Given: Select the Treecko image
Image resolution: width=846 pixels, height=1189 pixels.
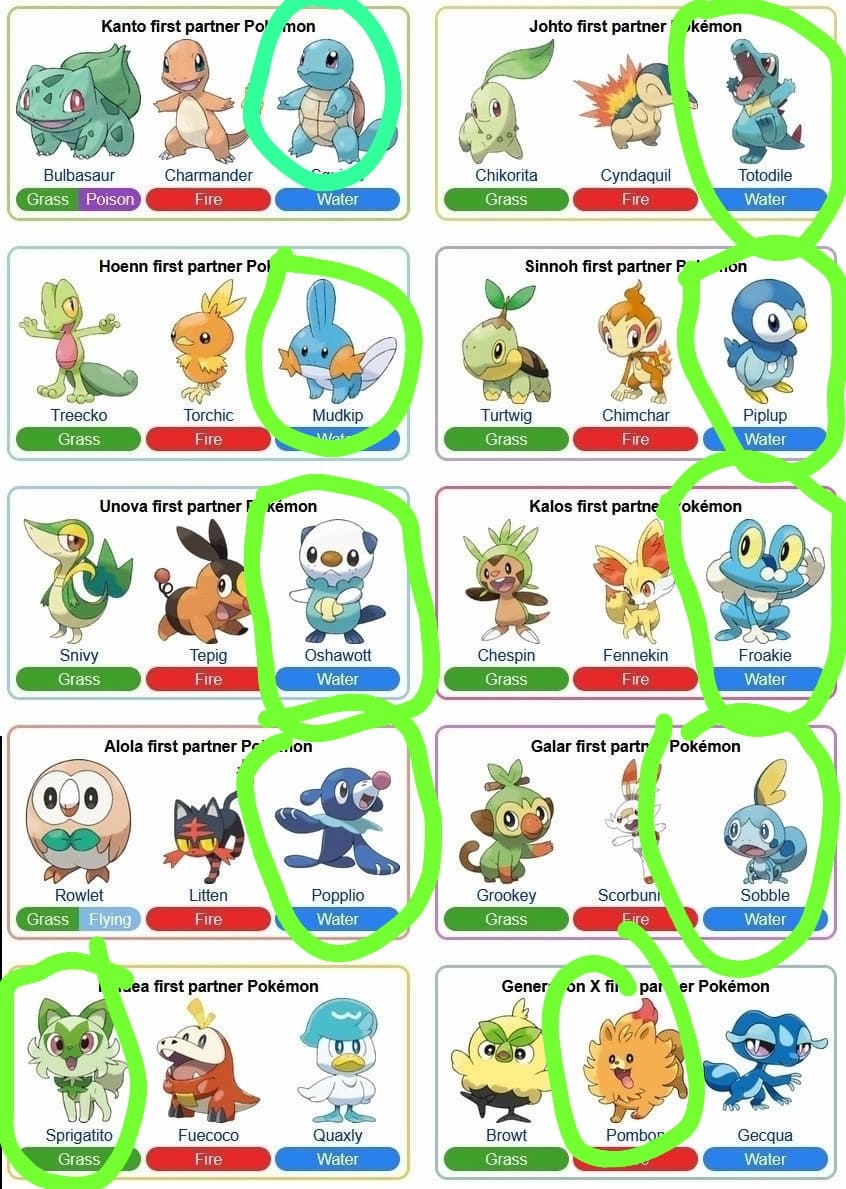Looking at the screenshot, I should click(77, 342).
